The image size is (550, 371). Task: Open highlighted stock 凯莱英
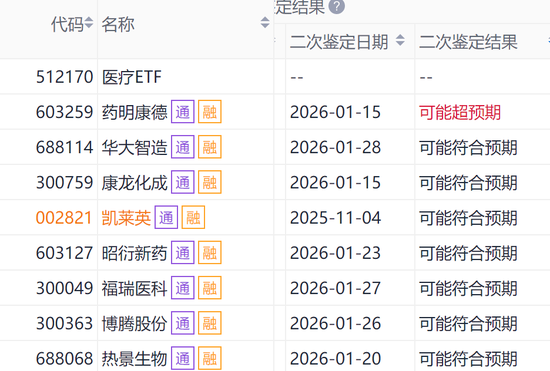pyautogui.click(x=126, y=218)
